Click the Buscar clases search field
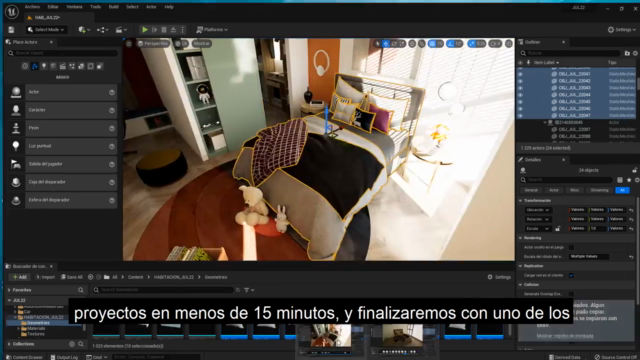This screenshot has height=360, width=640. (x=63, y=53)
